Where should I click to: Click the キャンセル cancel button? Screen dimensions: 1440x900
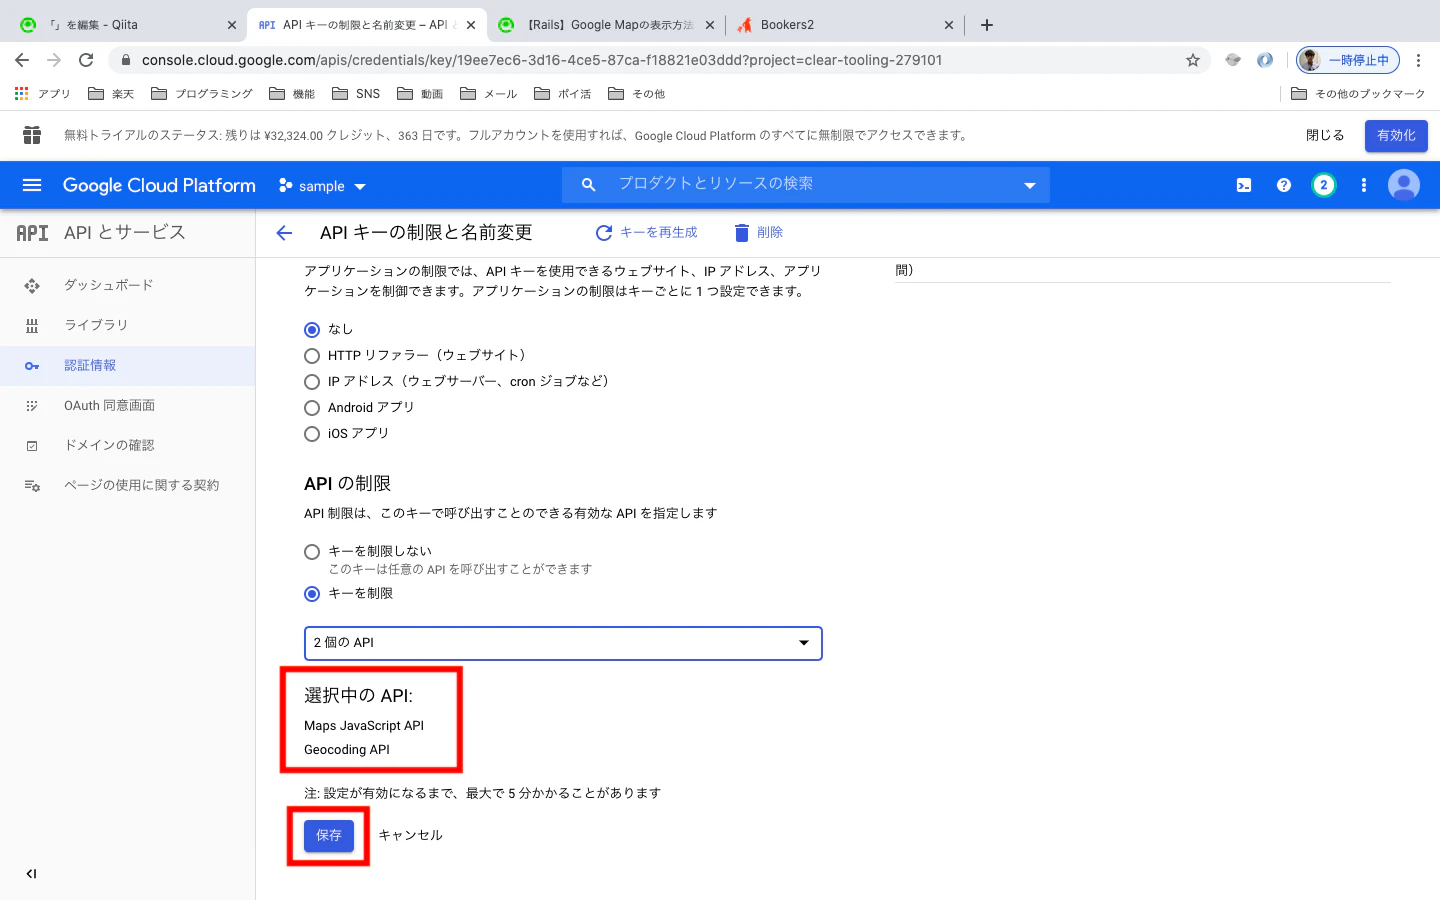pyautogui.click(x=410, y=835)
